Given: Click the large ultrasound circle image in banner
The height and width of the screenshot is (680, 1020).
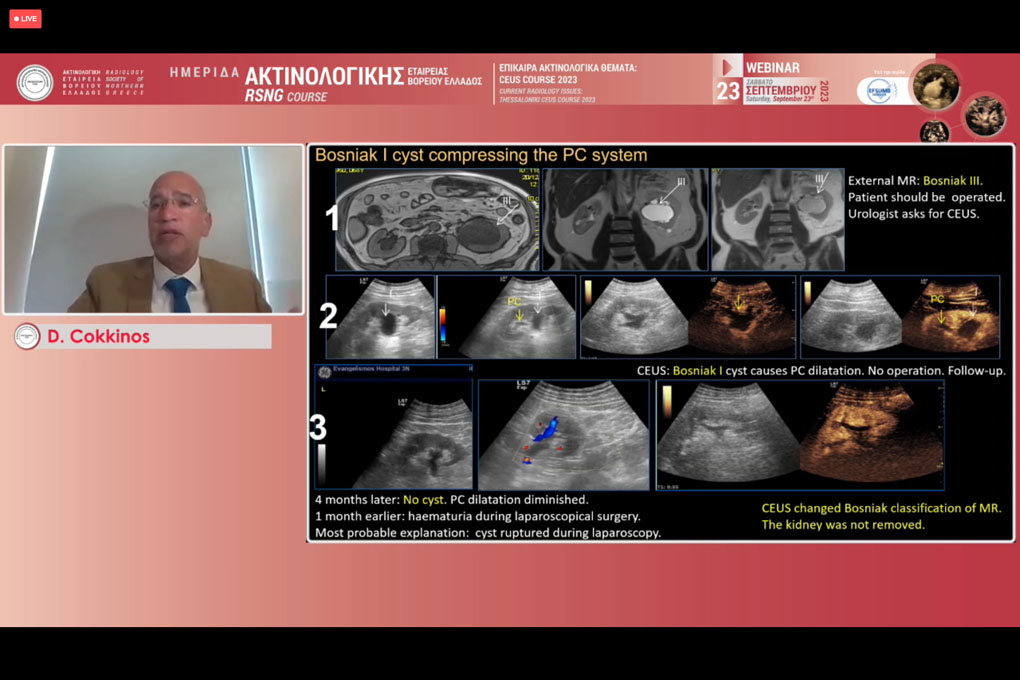Looking at the screenshot, I should pos(936,86).
